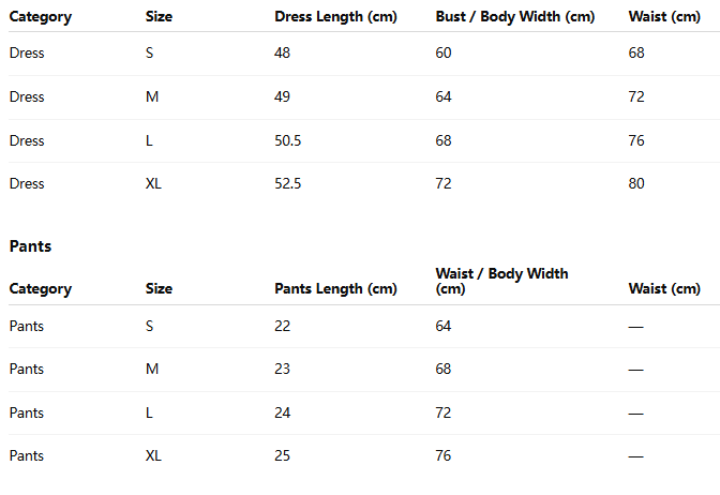This screenshot has height=495, width=720.
Task: Click the pants length value 24
Action: [x=282, y=413]
